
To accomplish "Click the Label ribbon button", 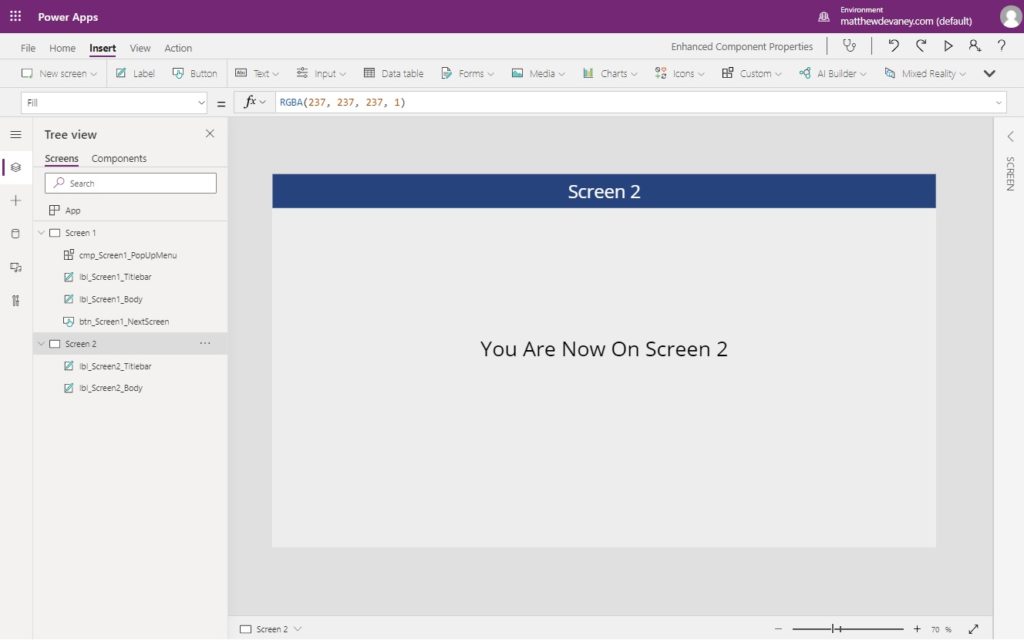I will click(134, 72).
